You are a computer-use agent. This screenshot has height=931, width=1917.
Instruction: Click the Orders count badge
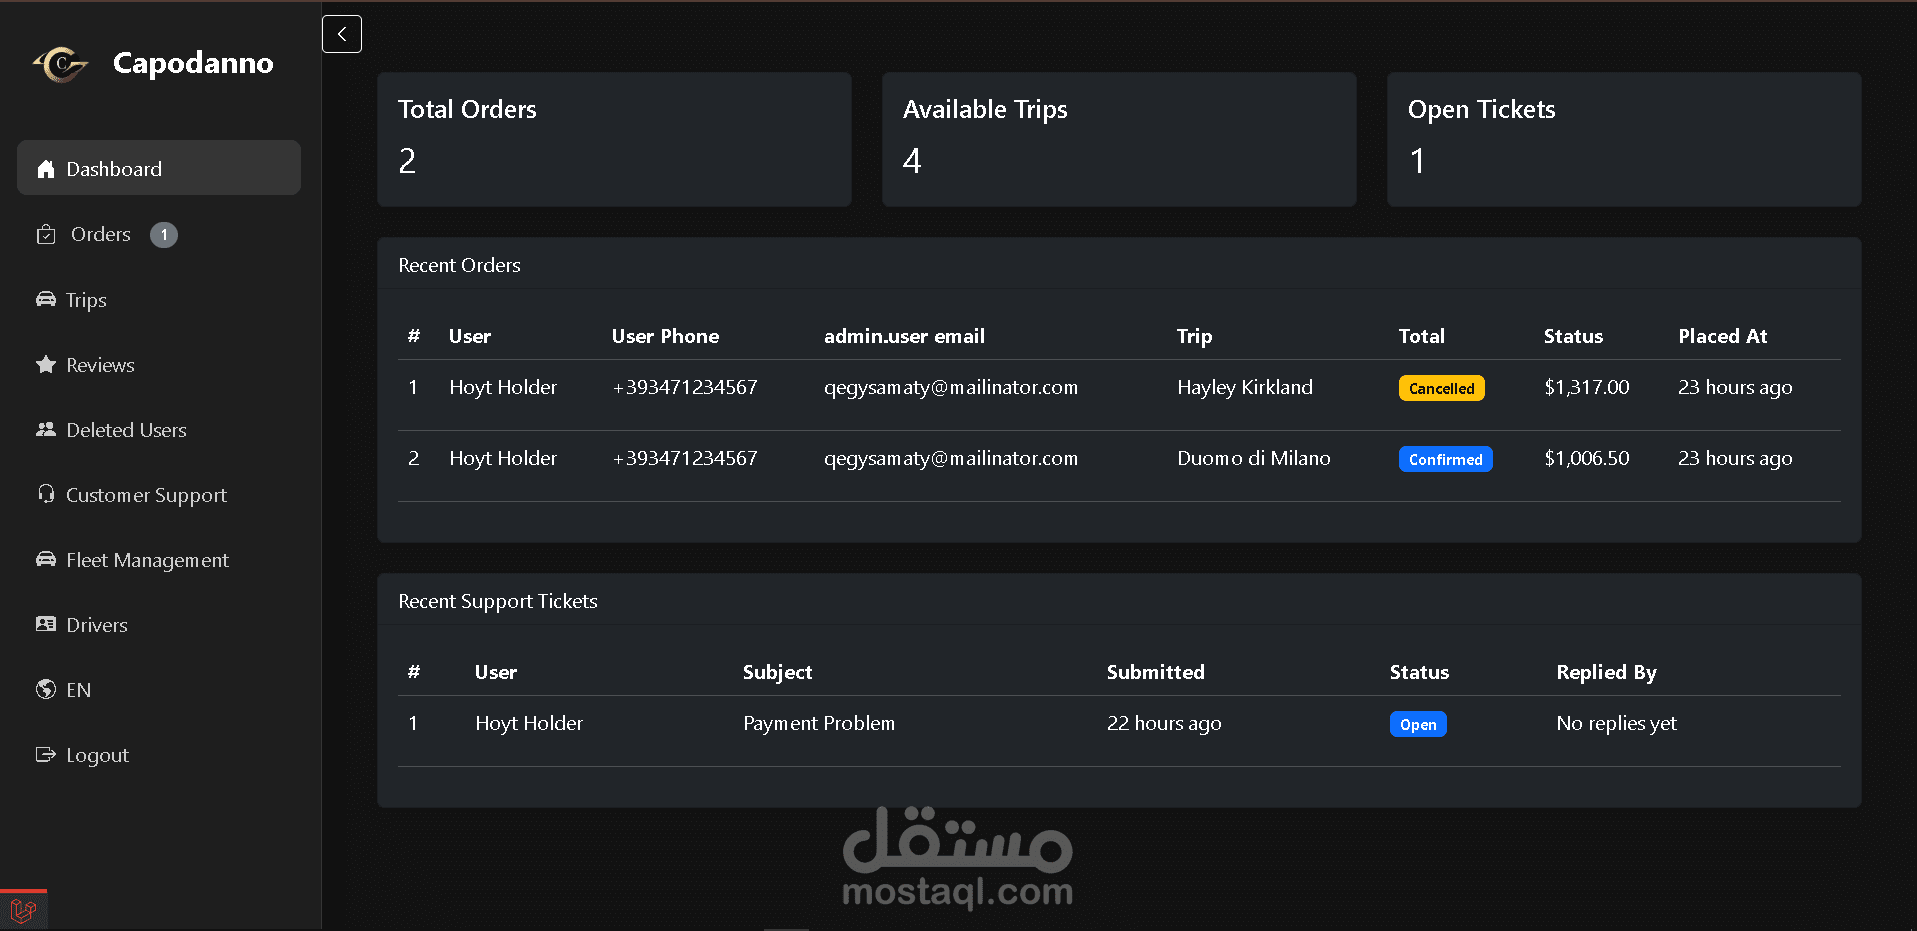coord(164,235)
